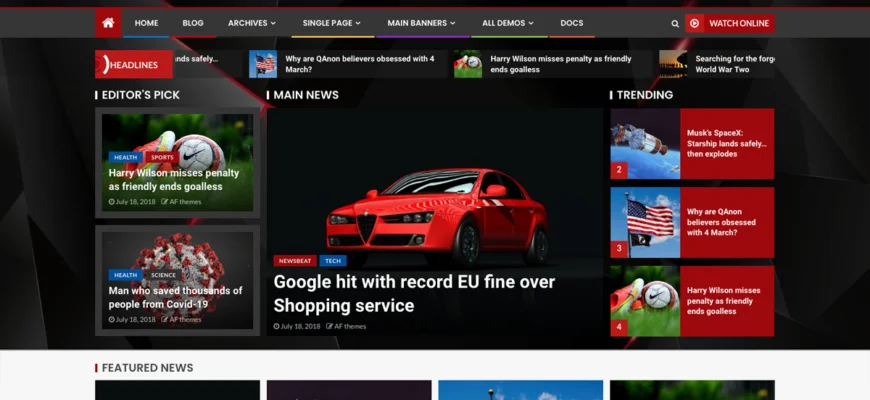Click the Newsbeat category tag
This screenshot has height=400, width=870.
click(x=294, y=261)
